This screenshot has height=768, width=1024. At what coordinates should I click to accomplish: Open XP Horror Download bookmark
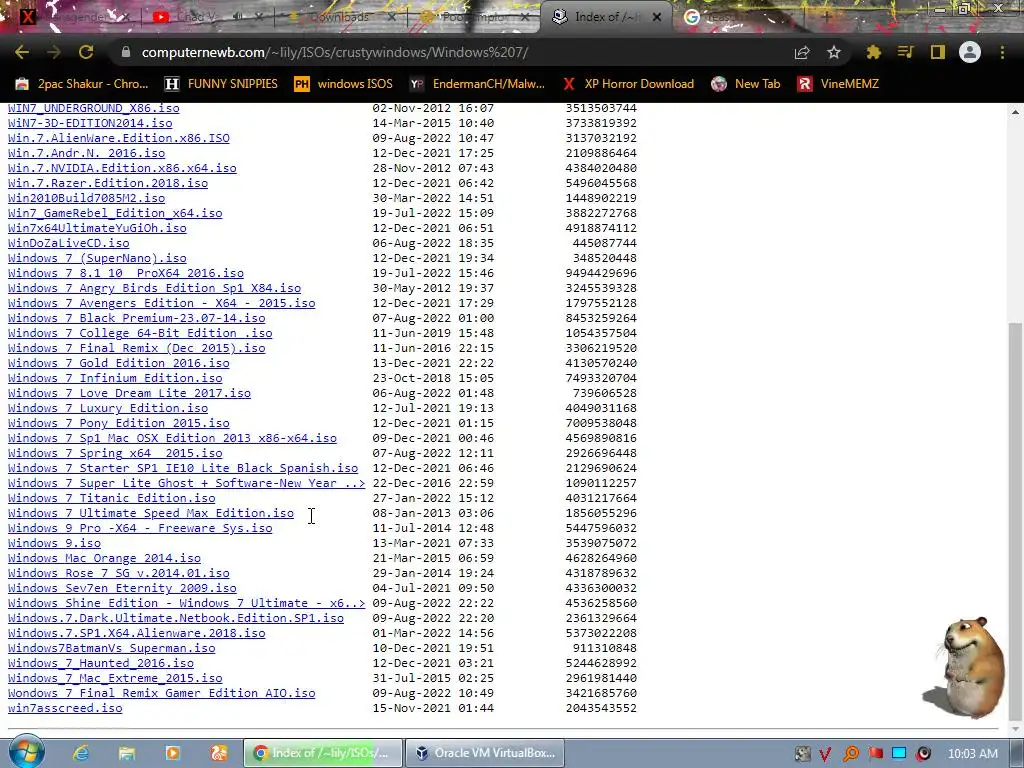click(628, 84)
